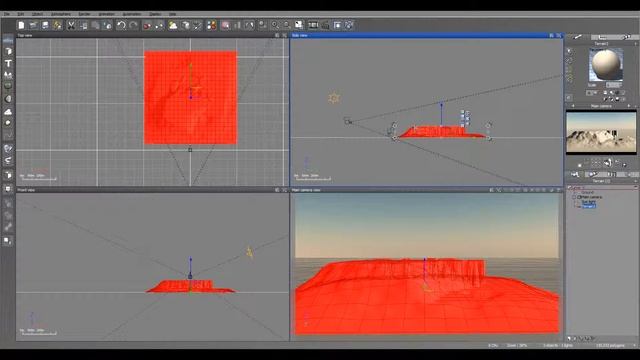Show previous camera with left arrow
This screenshot has height=360, width=640.
point(573,106)
